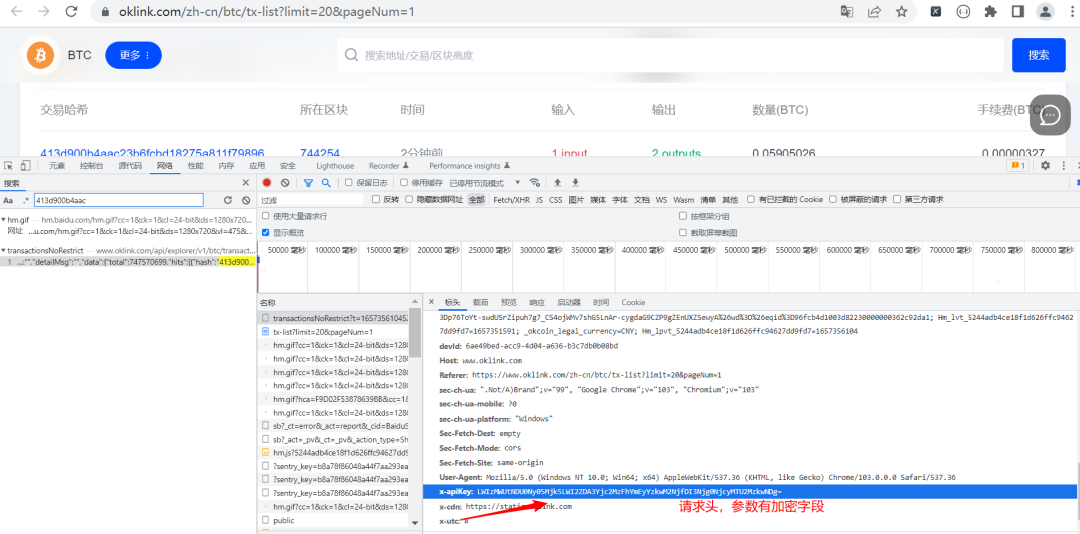Image resolution: width=1080 pixels, height=534 pixels.
Task: Filter requests by WS type
Action: (661, 200)
